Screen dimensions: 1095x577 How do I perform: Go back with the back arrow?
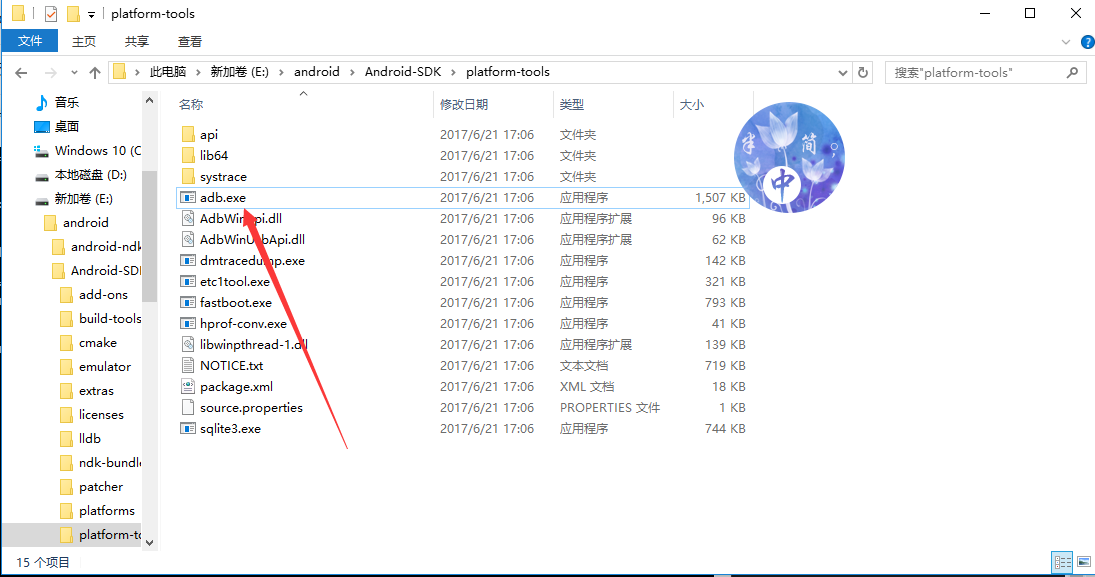tap(21, 73)
